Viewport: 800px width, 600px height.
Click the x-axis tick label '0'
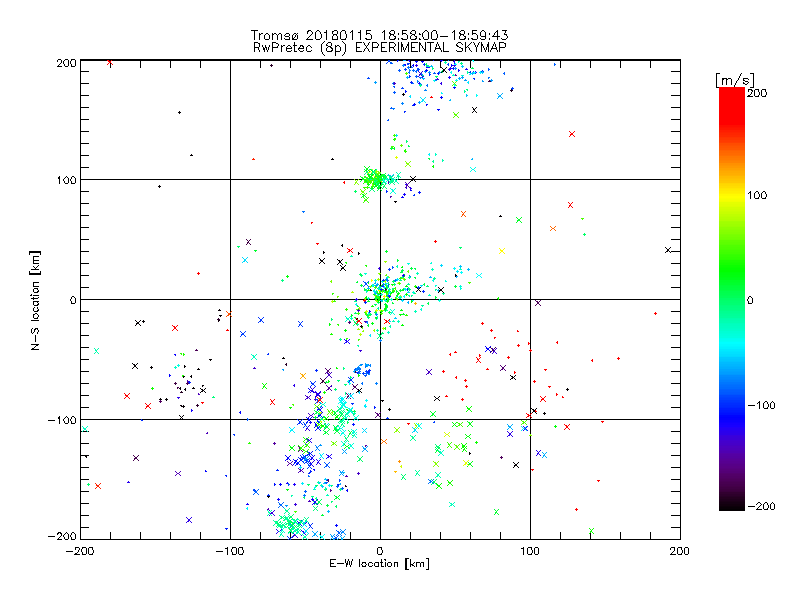(x=380, y=551)
